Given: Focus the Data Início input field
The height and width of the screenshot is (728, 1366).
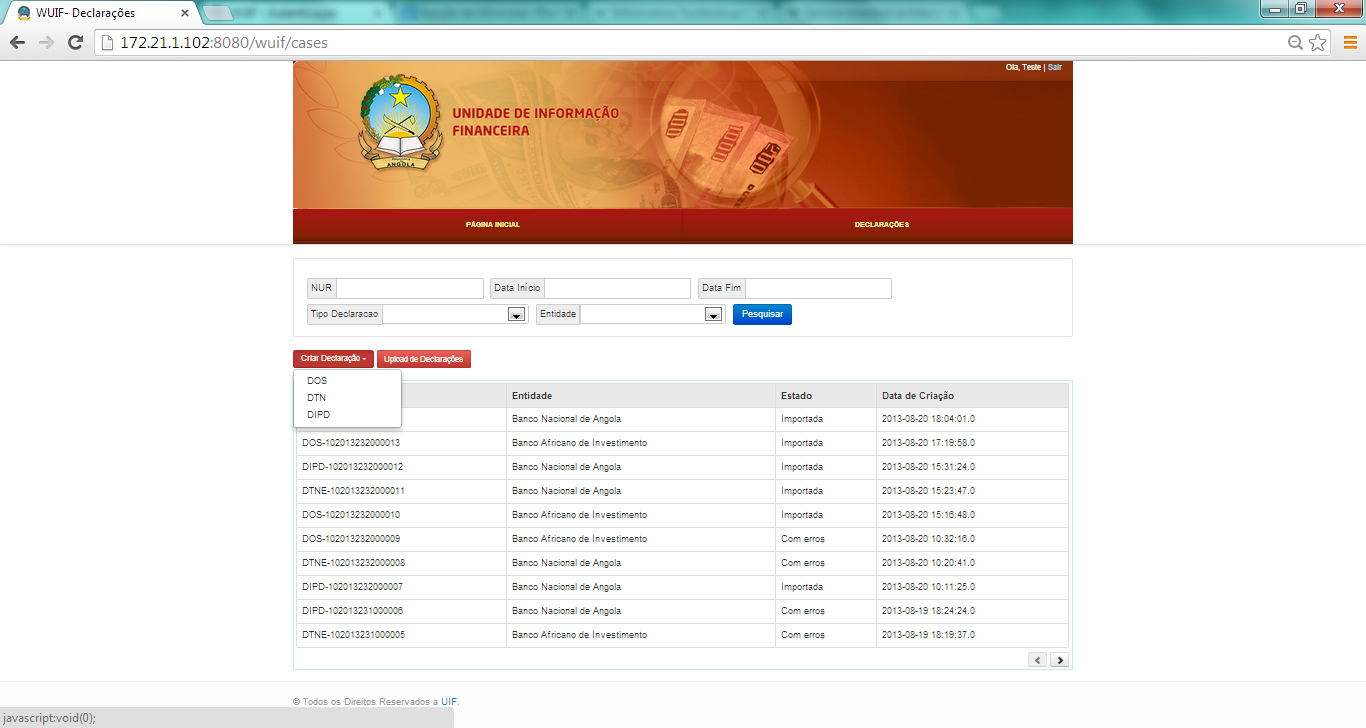Looking at the screenshot, I should click(617, 288).
